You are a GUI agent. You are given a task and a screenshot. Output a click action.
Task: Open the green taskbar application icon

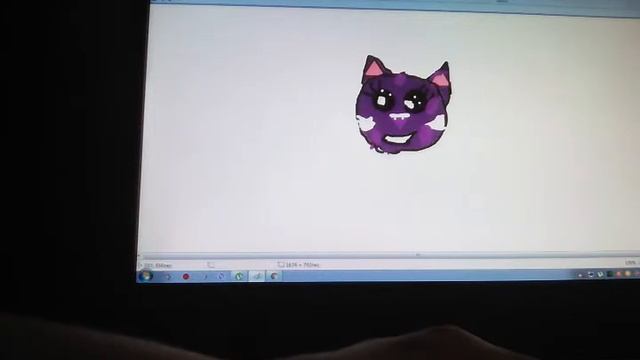click(x=239, y=277)
